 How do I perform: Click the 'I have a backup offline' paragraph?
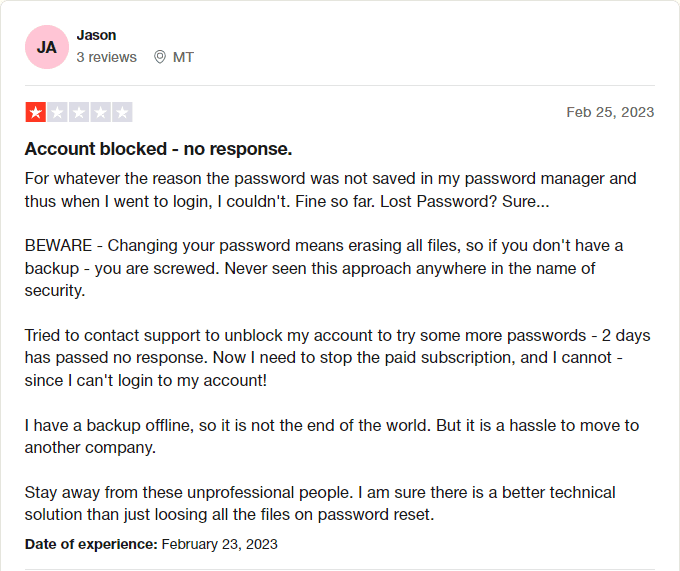(x=330, y=436)
